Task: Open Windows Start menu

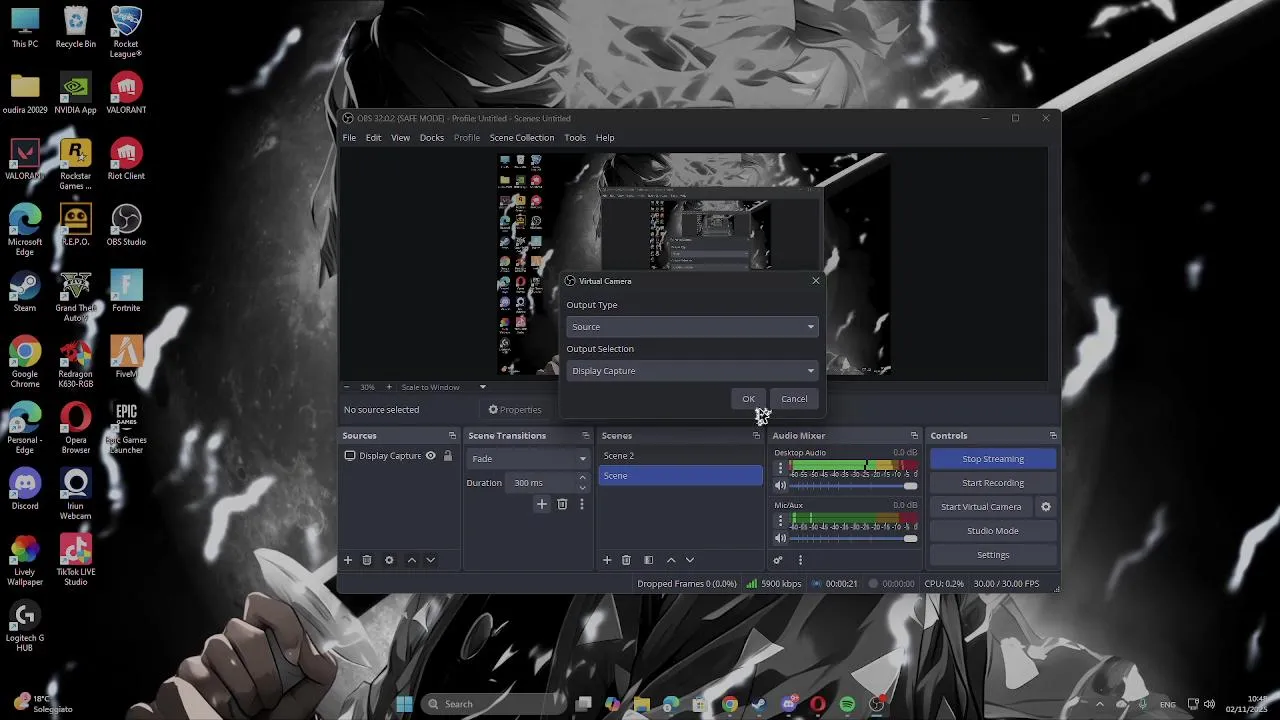Action: click(404, 704)
